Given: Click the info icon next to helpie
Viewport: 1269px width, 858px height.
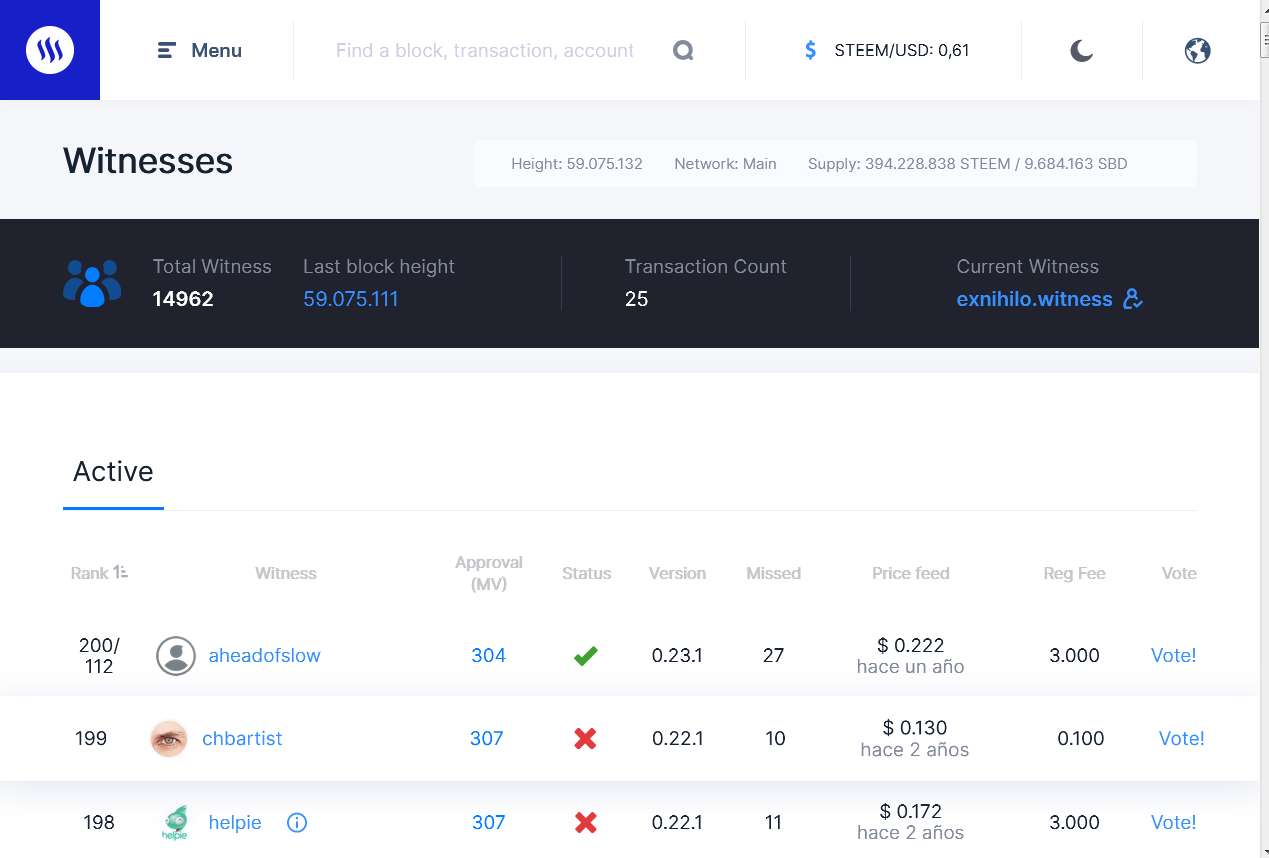Looking at the screenshot, I should tap(297, 823).
